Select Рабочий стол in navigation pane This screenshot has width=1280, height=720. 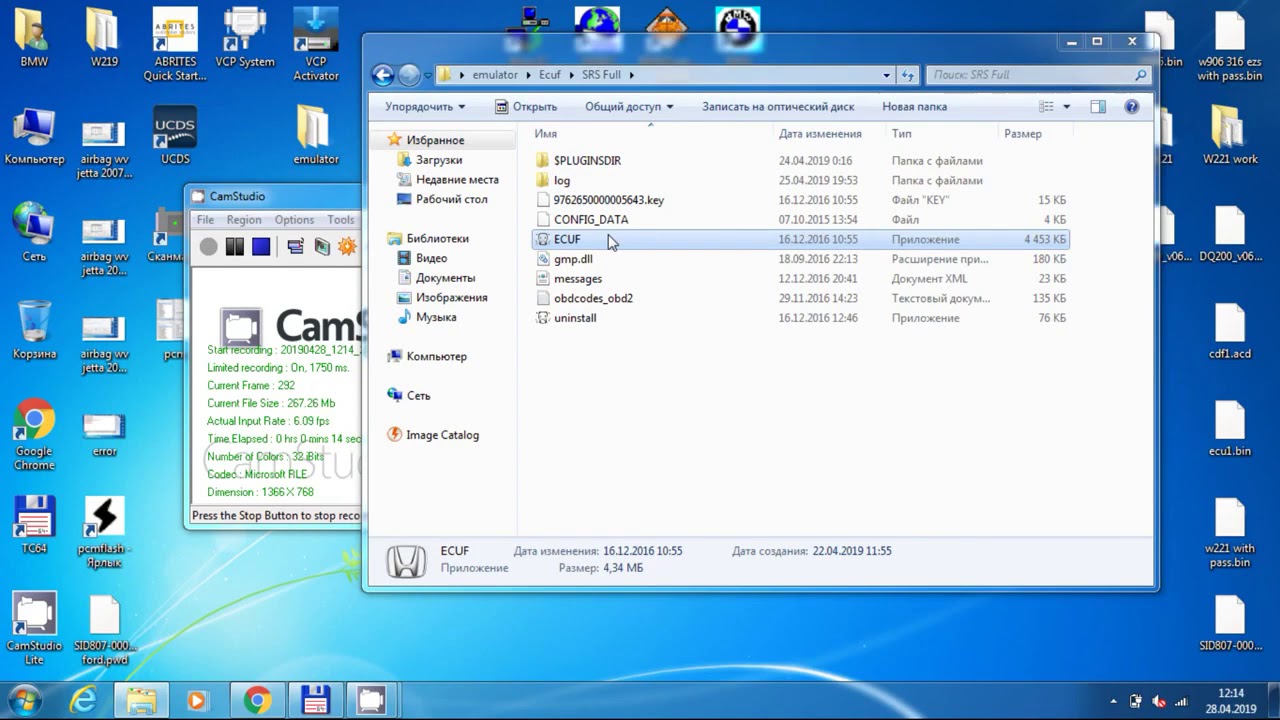coord(451,199)
